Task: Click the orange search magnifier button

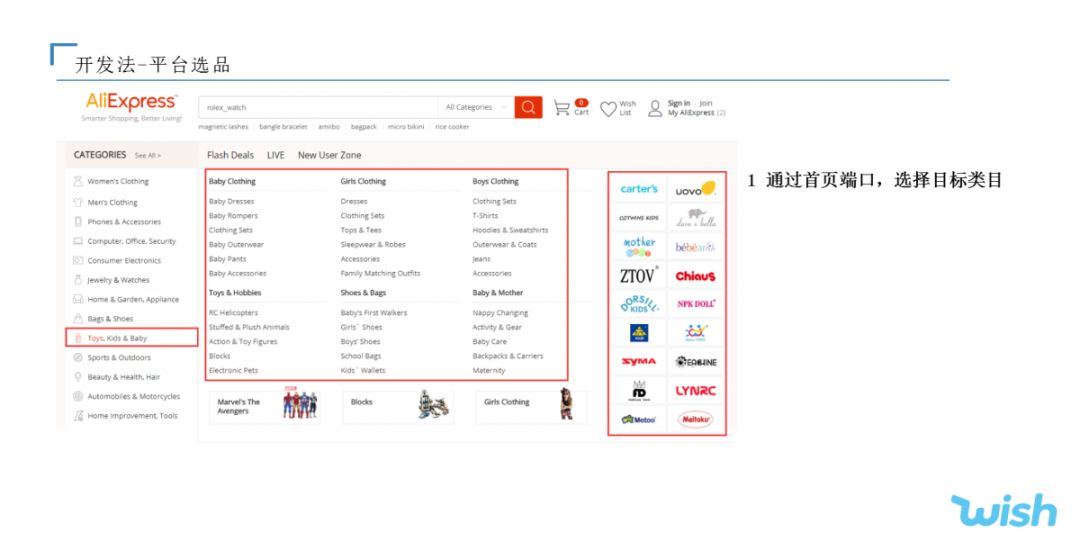Action: (528, 107)
